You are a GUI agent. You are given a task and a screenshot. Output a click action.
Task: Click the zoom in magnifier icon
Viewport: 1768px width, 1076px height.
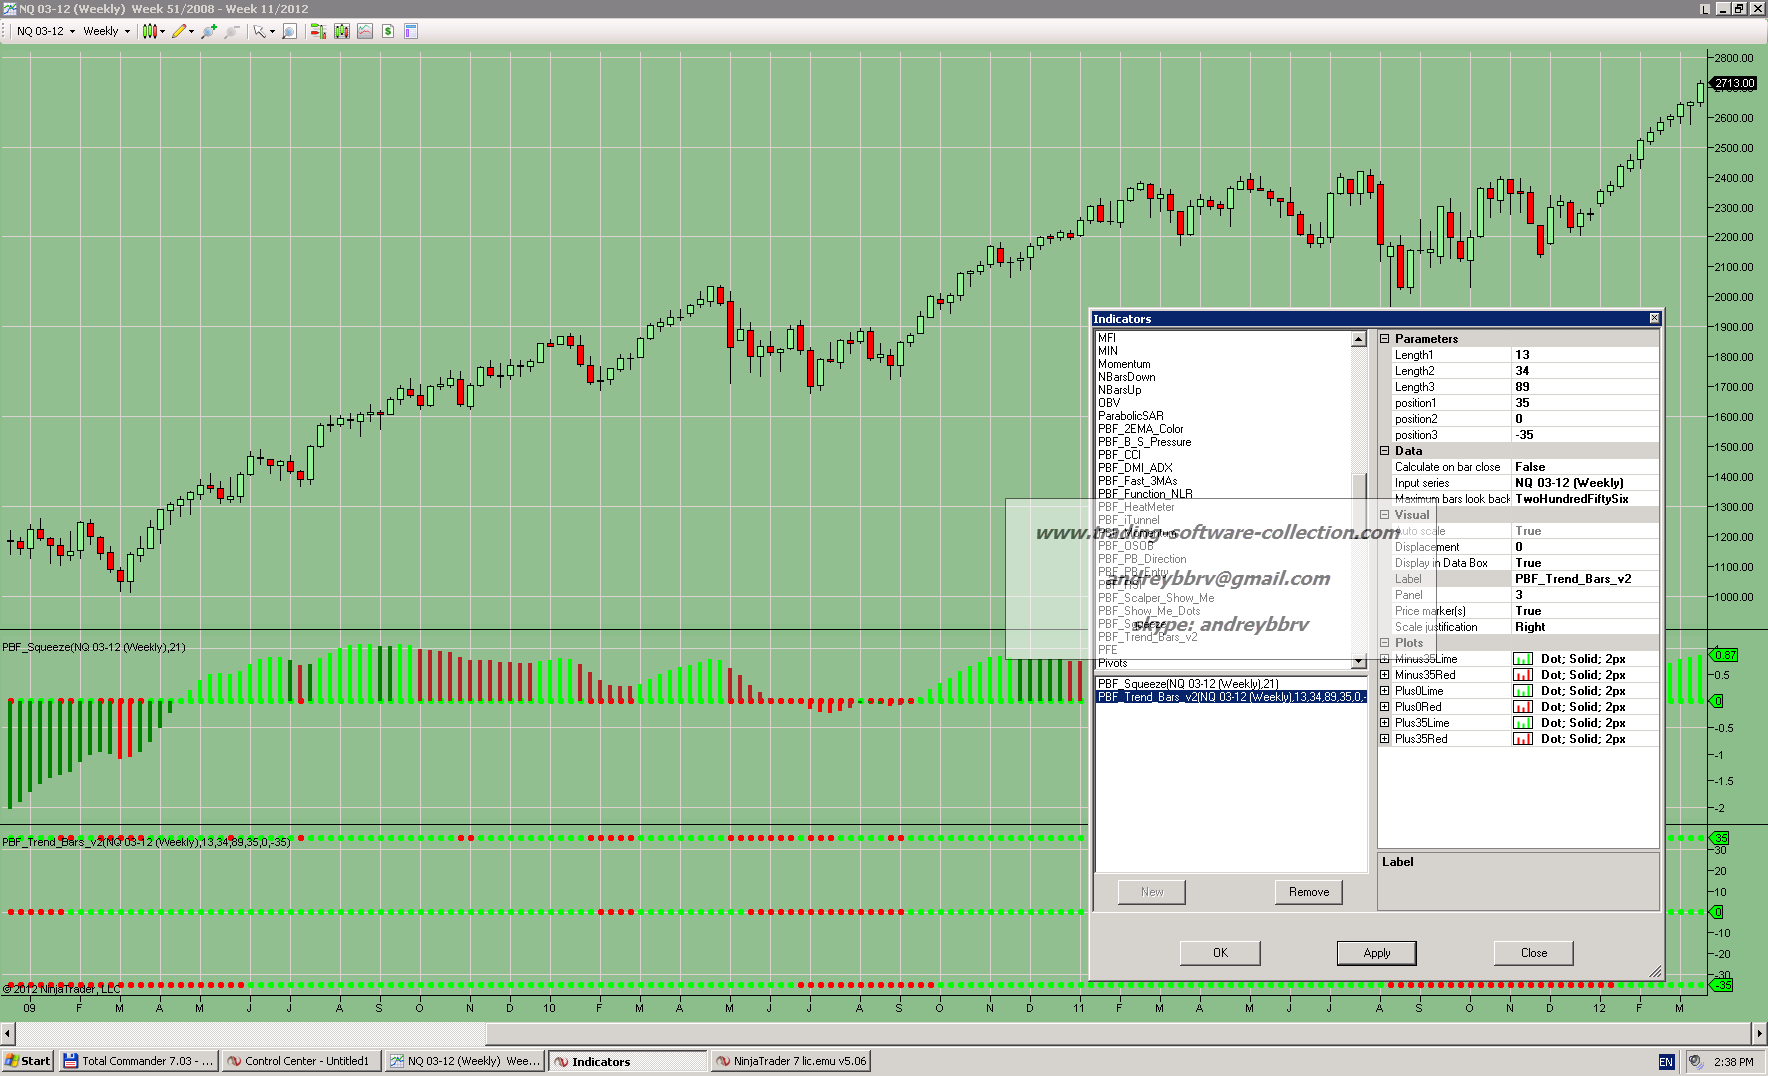[208, 31]
